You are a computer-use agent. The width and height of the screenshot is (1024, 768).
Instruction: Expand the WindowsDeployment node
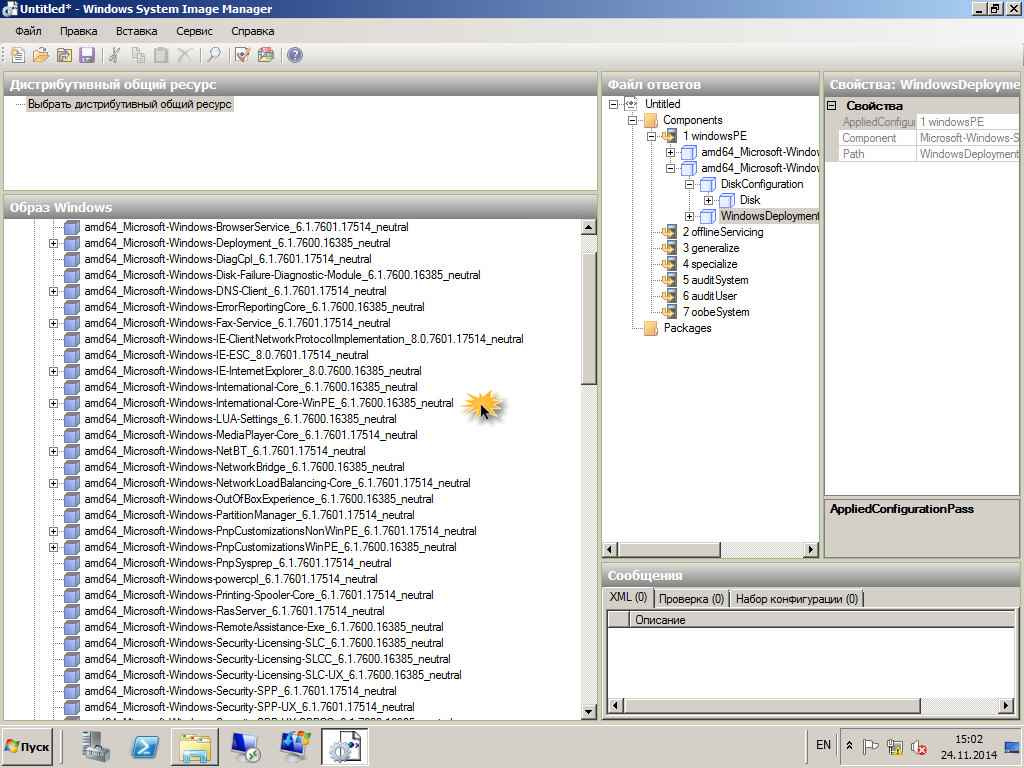(x=690, y=216)
